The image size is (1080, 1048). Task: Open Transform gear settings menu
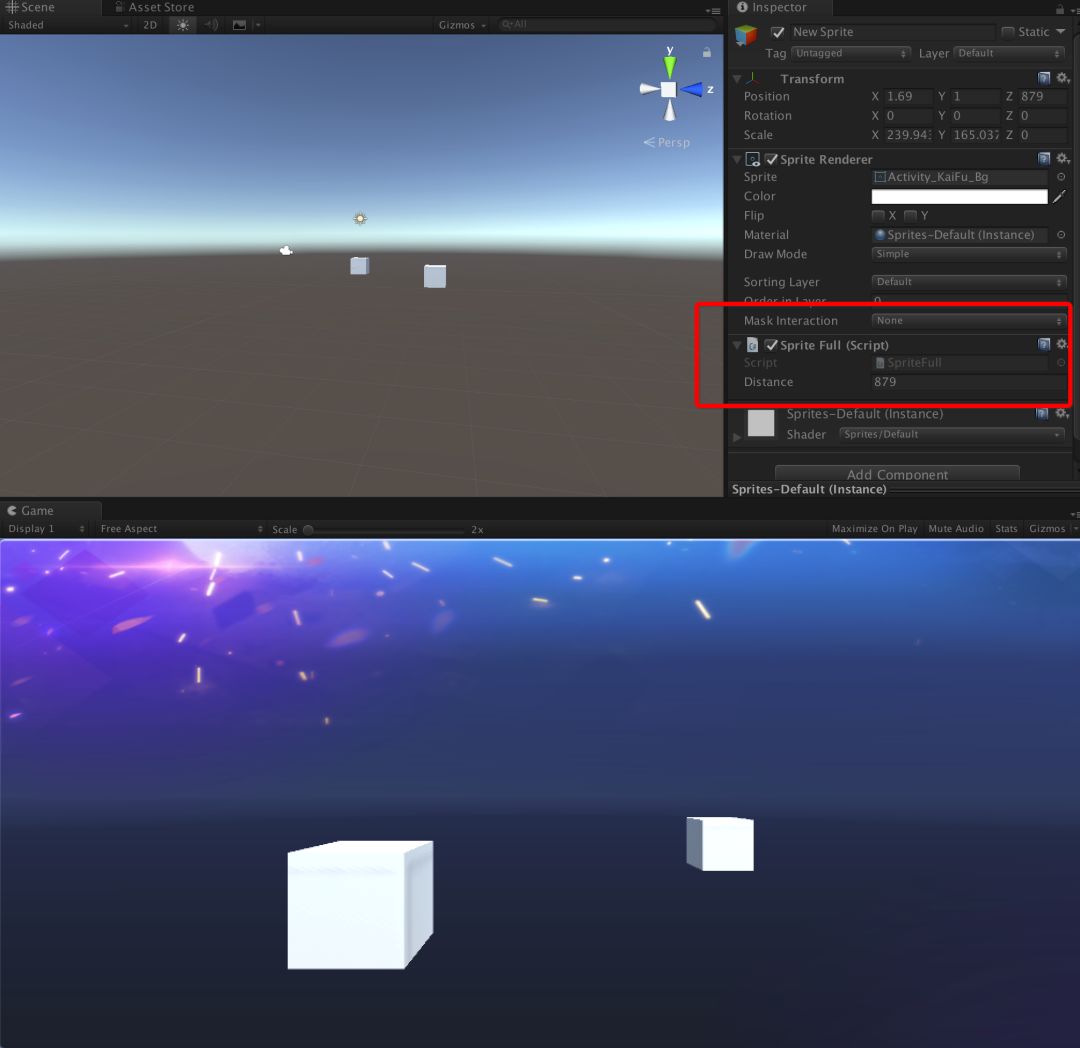pyautogui.click(x=1063, y=78)
